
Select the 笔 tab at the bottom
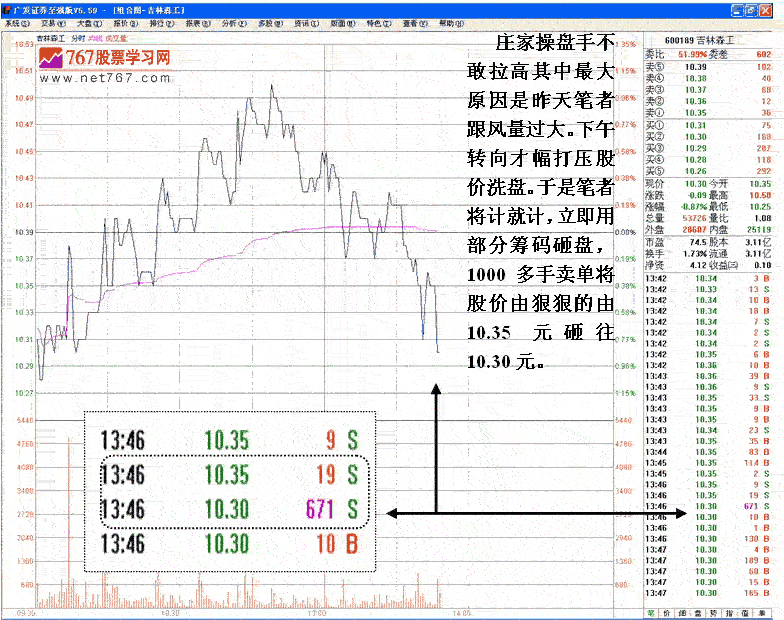pyautogui.click(x=651, y=612)
